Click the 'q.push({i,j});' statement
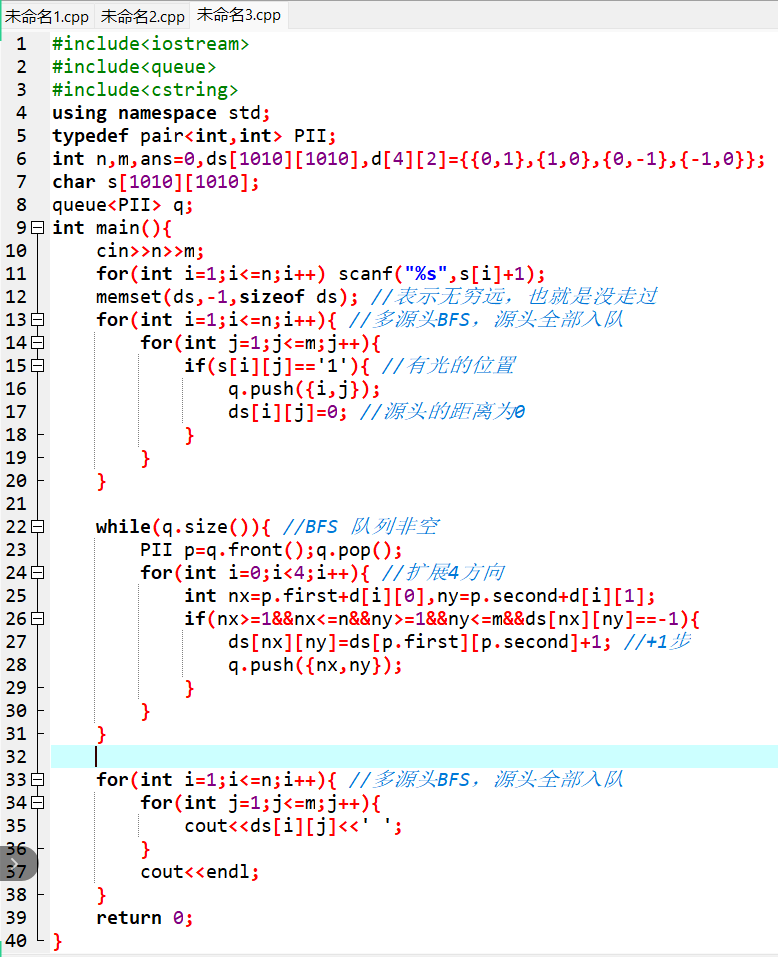This screenshot has height=957, width=778. point(304,389)
